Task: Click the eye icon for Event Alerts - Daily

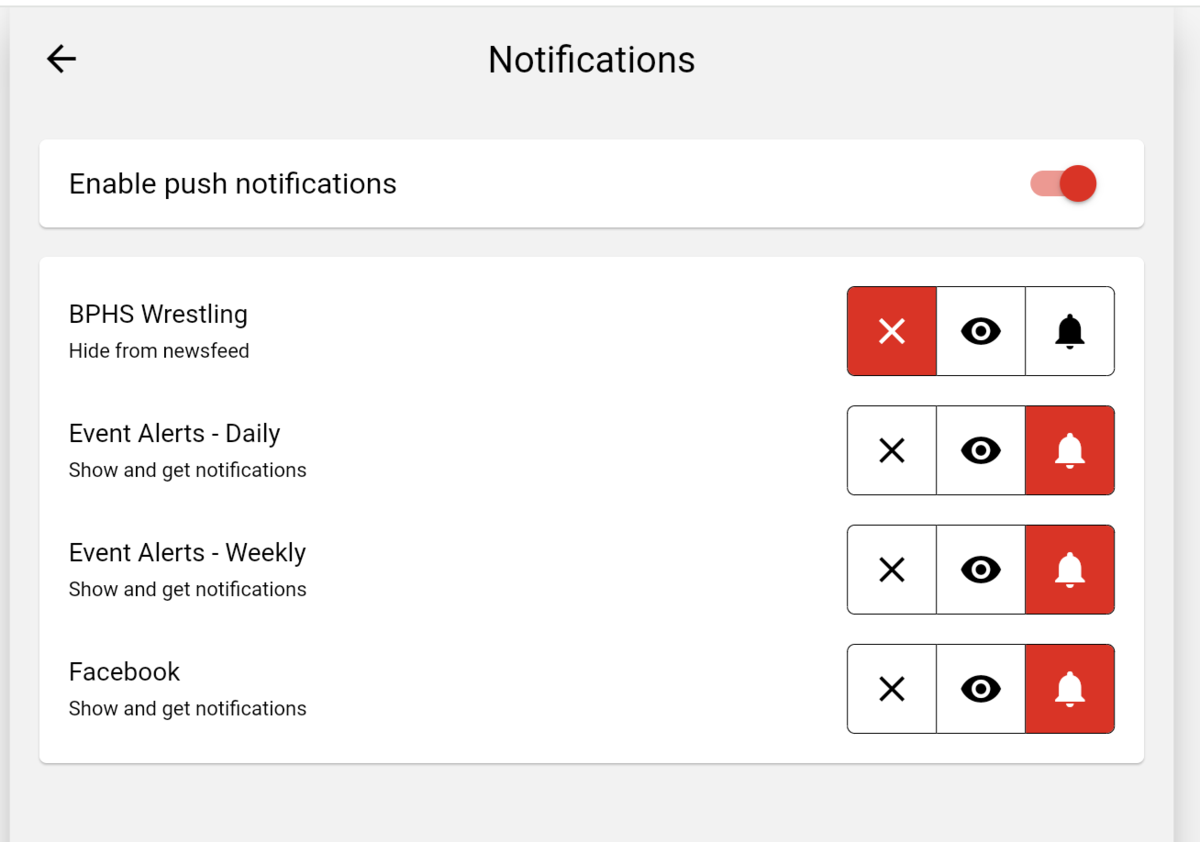Action: [x=980, y=450]
